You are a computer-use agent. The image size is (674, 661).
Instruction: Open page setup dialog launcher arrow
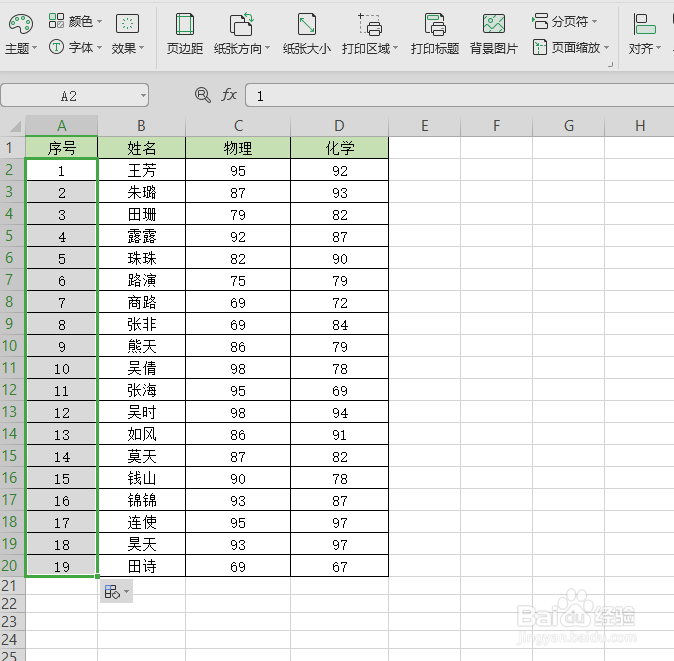pyautogui.click(x=610, y=65)
